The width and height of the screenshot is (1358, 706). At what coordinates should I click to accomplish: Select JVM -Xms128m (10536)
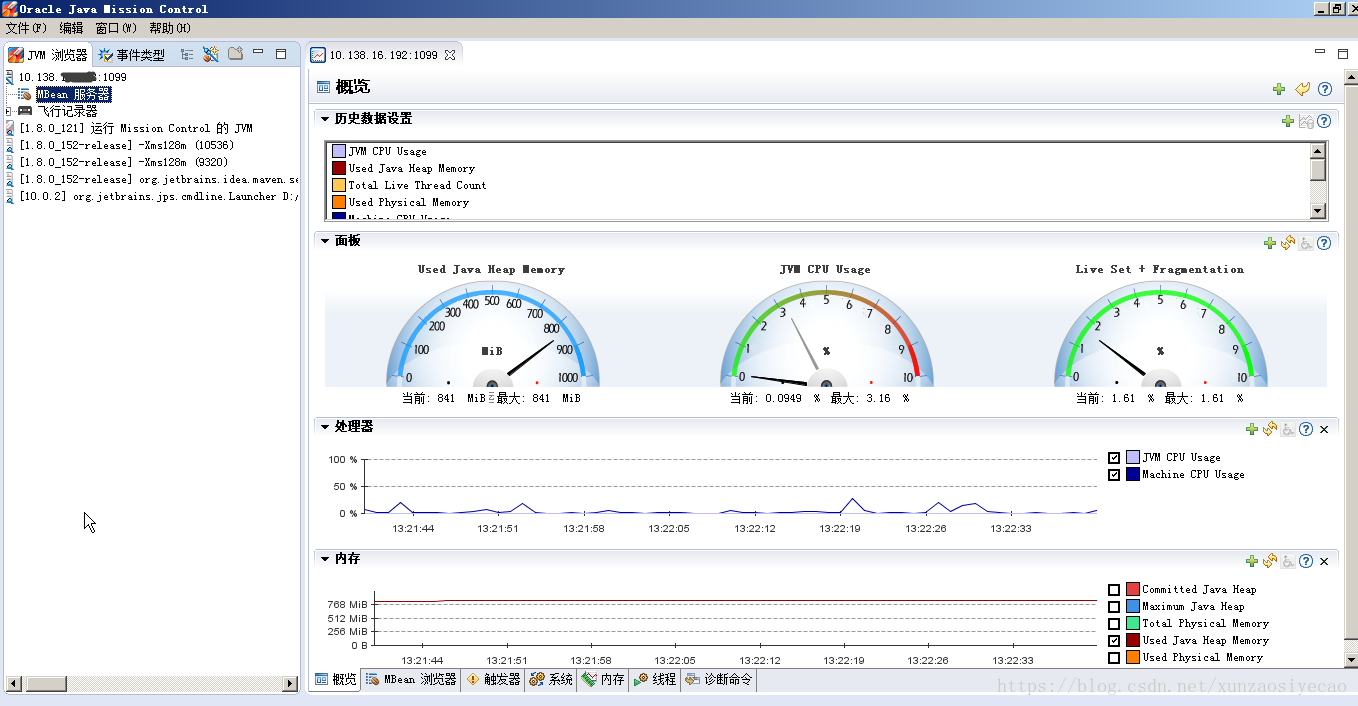(126, 145)
